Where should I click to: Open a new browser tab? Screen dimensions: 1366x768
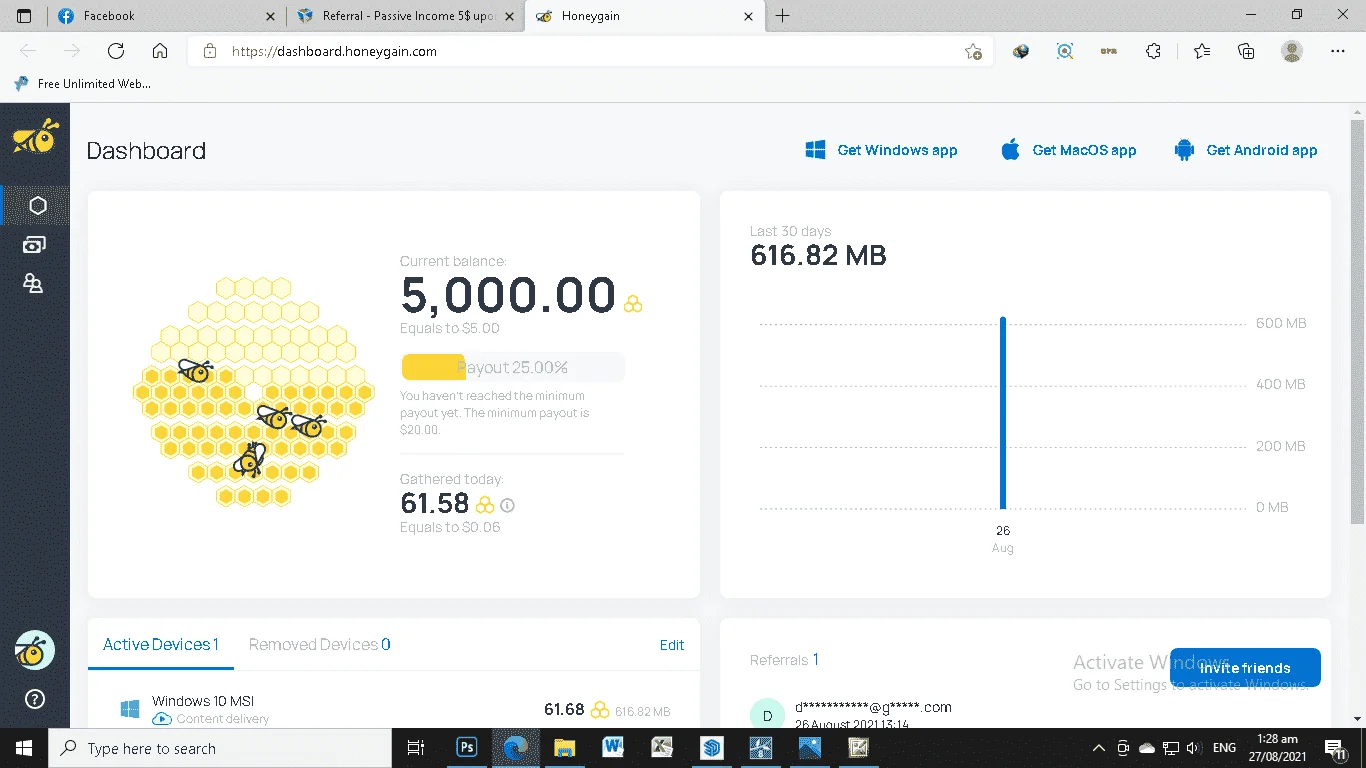click(x=783, y=16)
